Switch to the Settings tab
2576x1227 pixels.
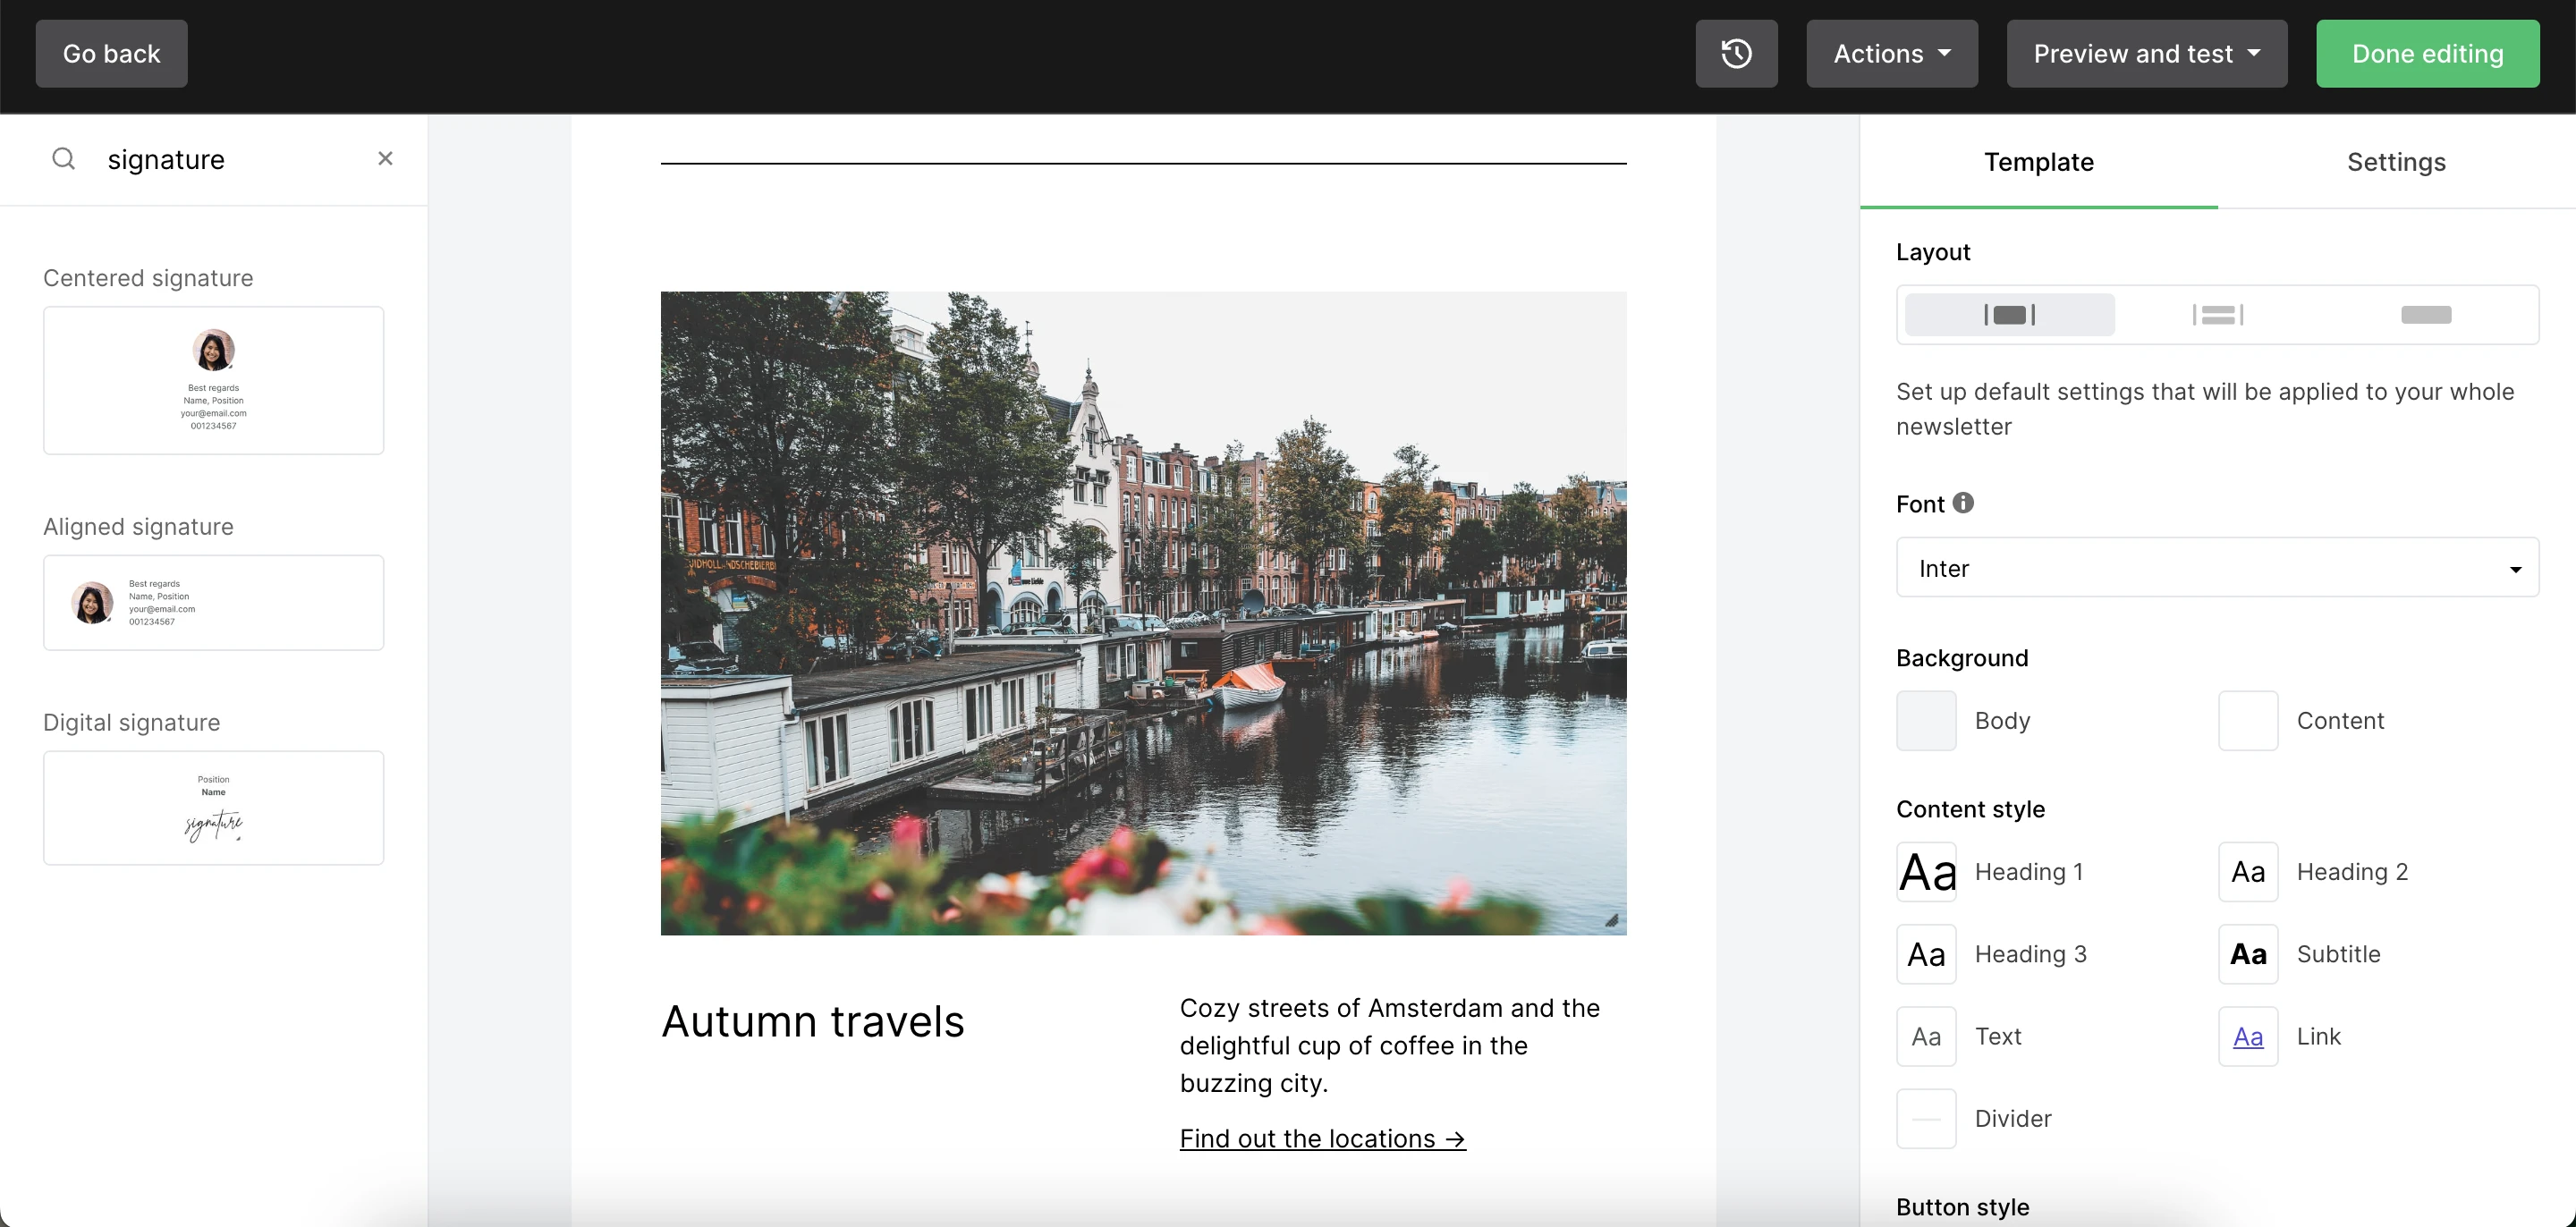[x=2395, y=162]
